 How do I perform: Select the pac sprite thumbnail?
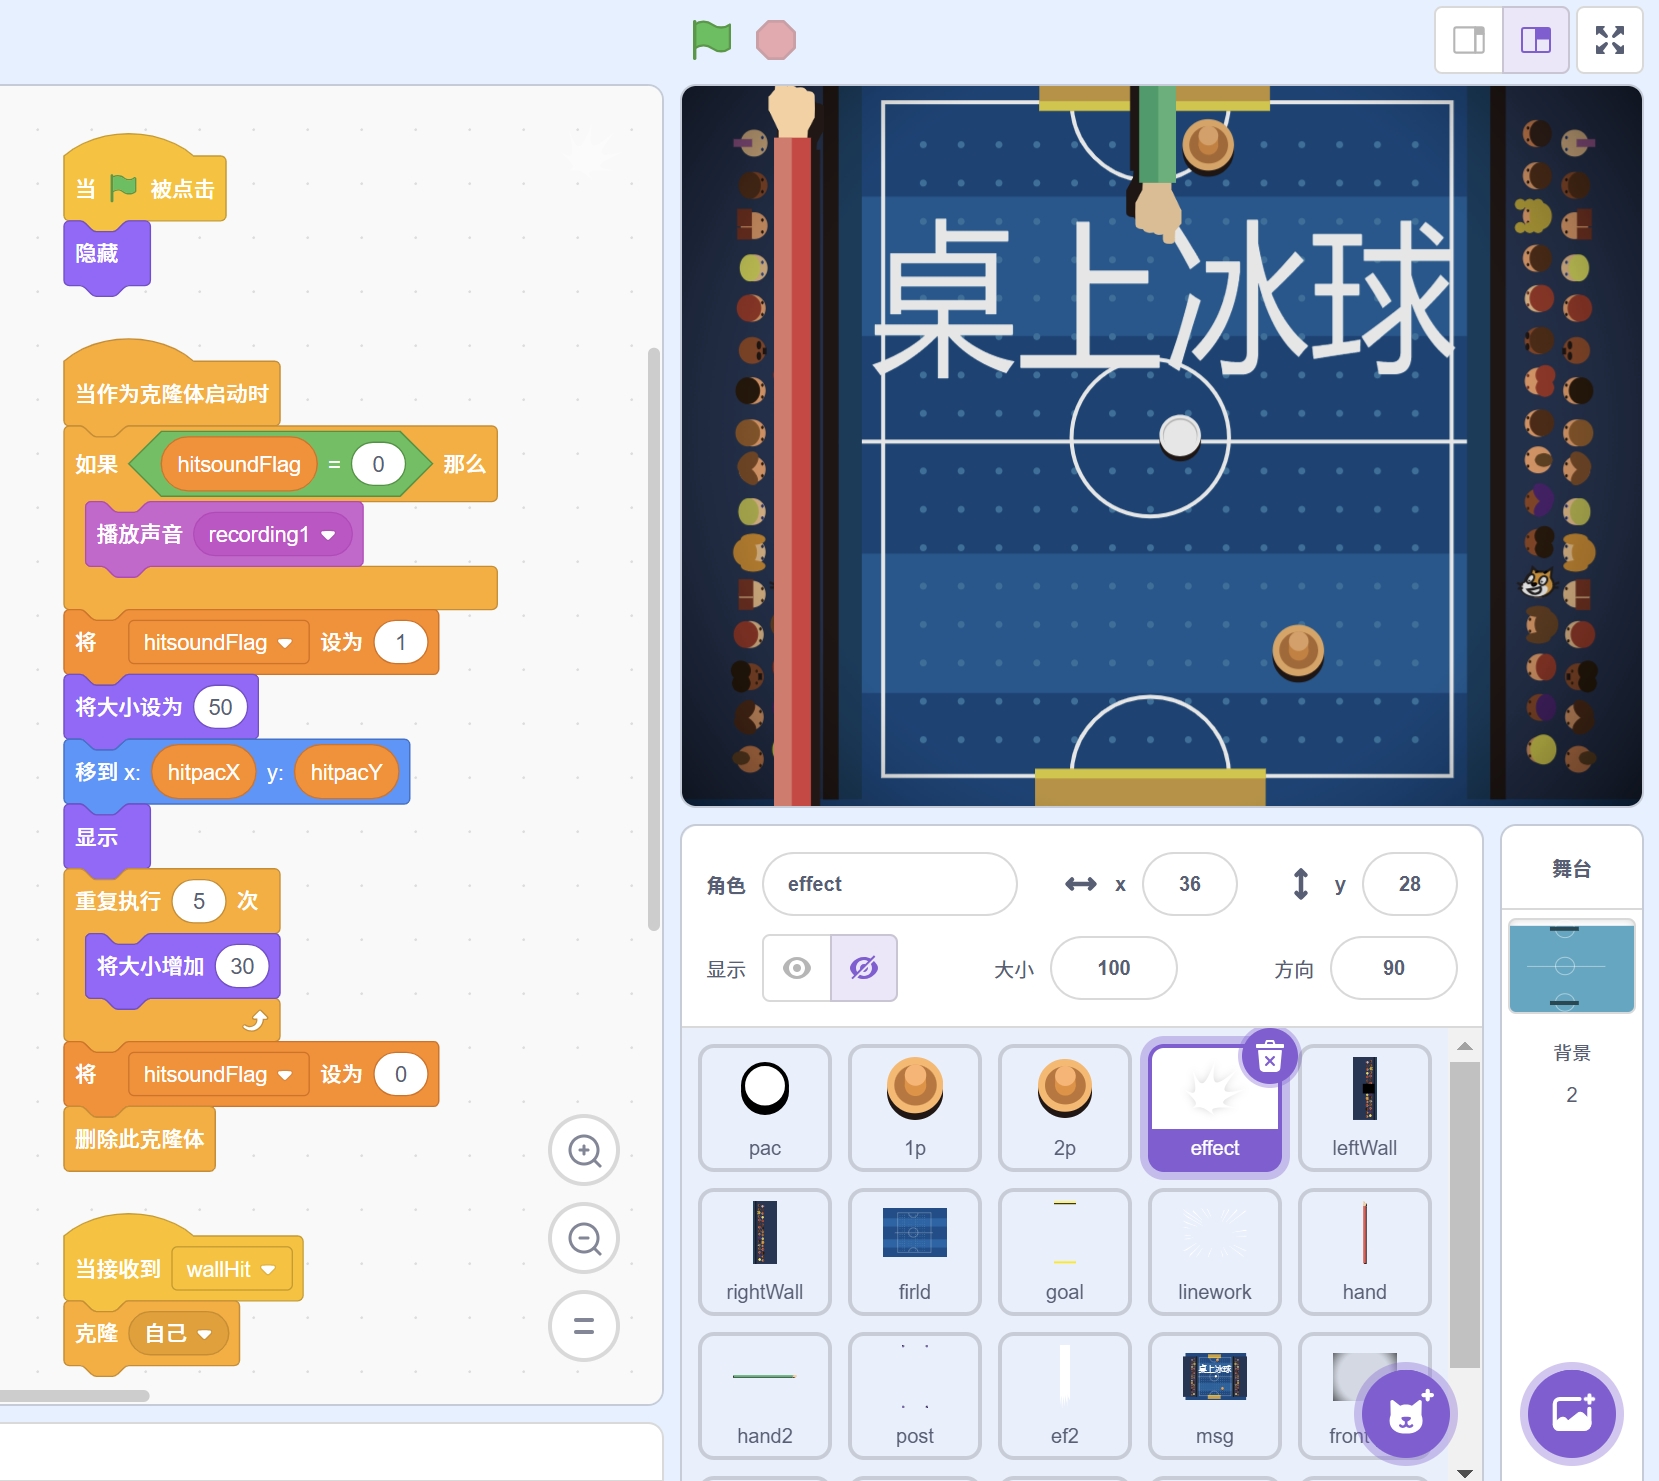pos(765,1107)
